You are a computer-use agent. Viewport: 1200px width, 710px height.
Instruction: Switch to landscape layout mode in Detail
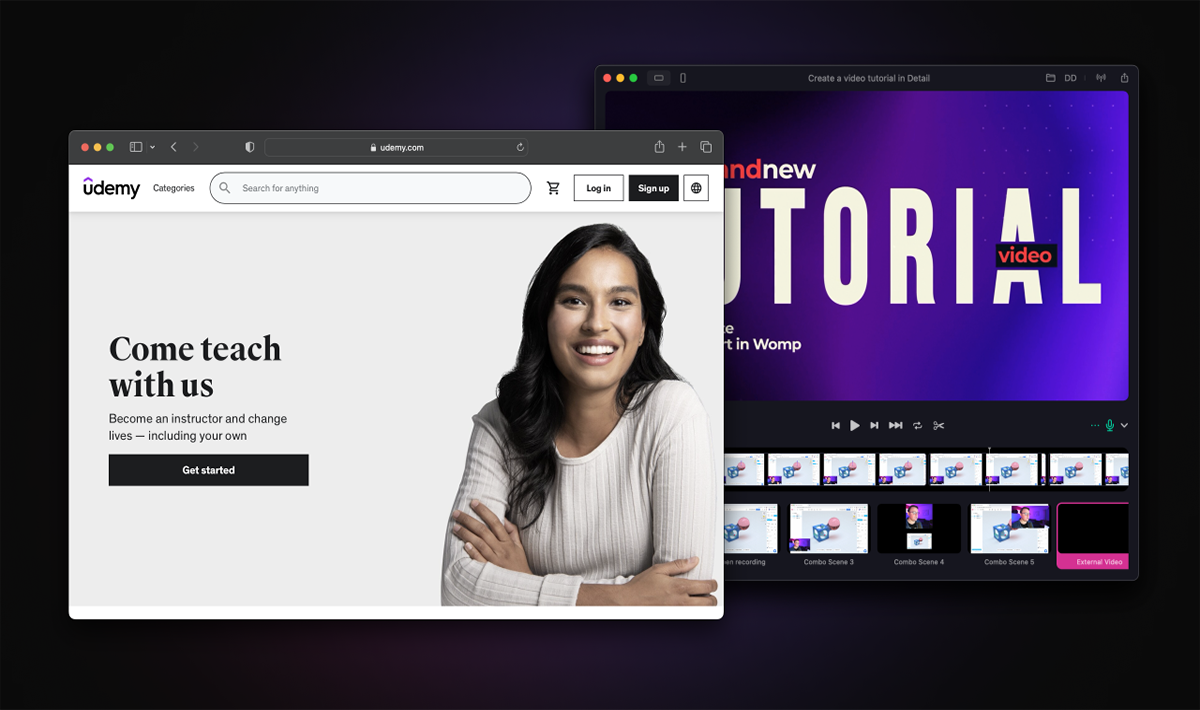(x=658, y=78)
